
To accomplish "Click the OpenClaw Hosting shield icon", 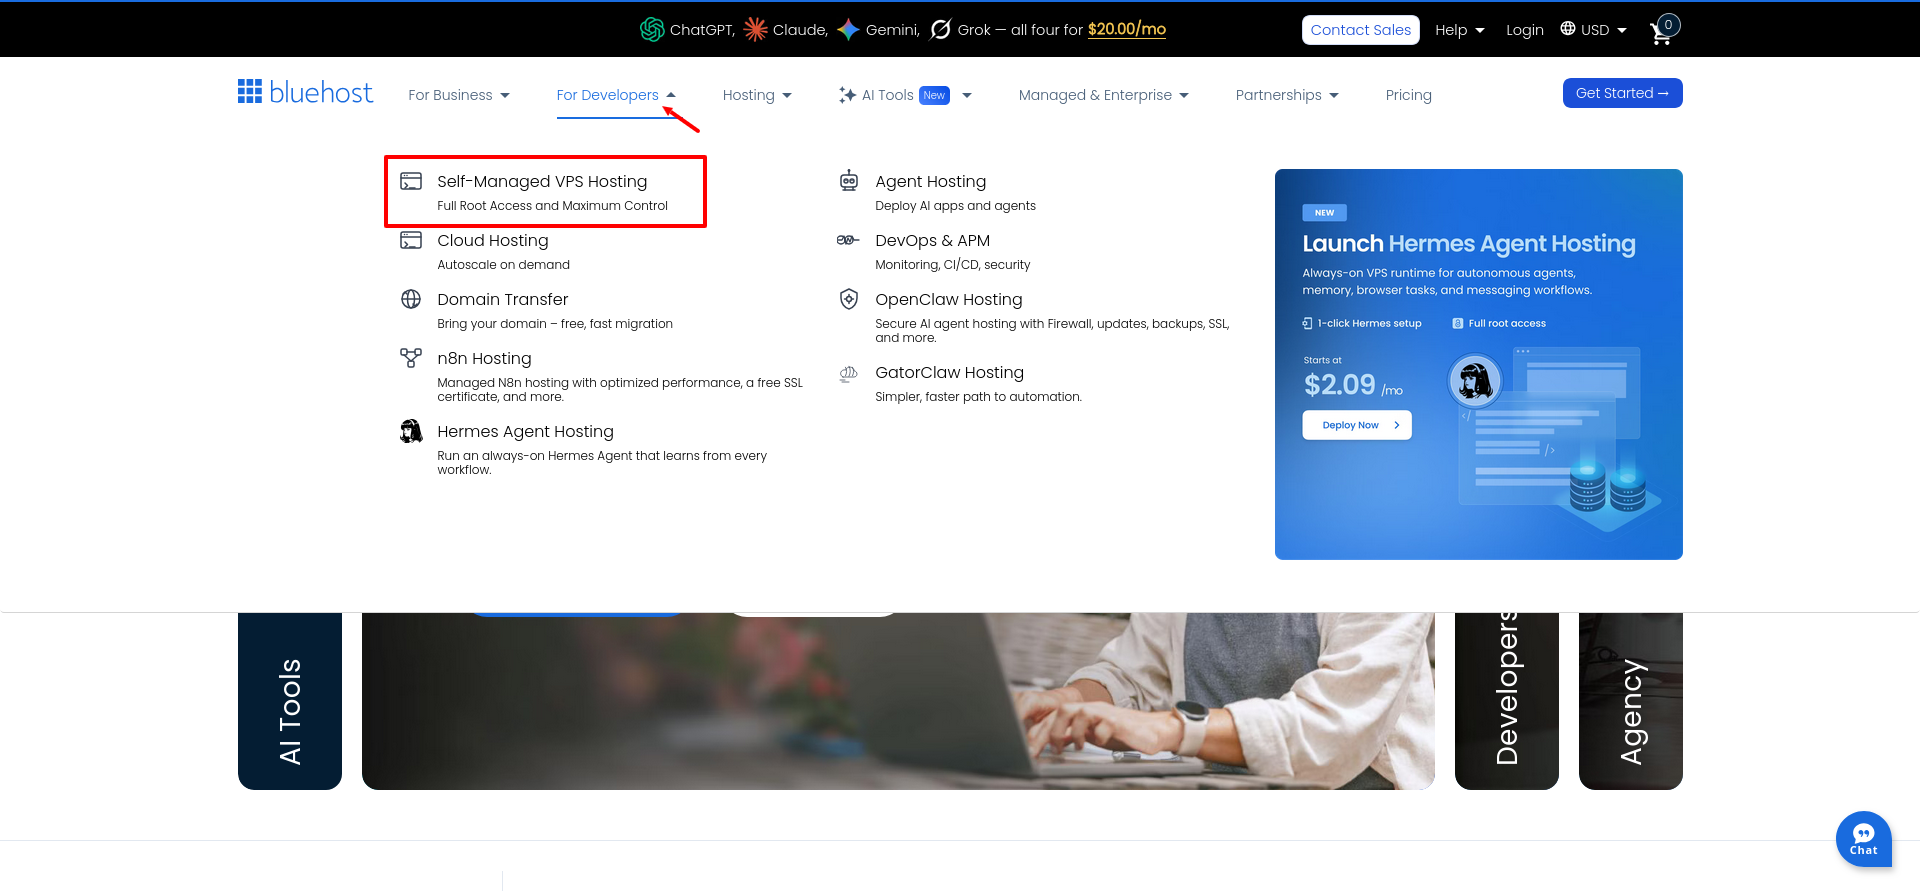I will coord(849,299).
